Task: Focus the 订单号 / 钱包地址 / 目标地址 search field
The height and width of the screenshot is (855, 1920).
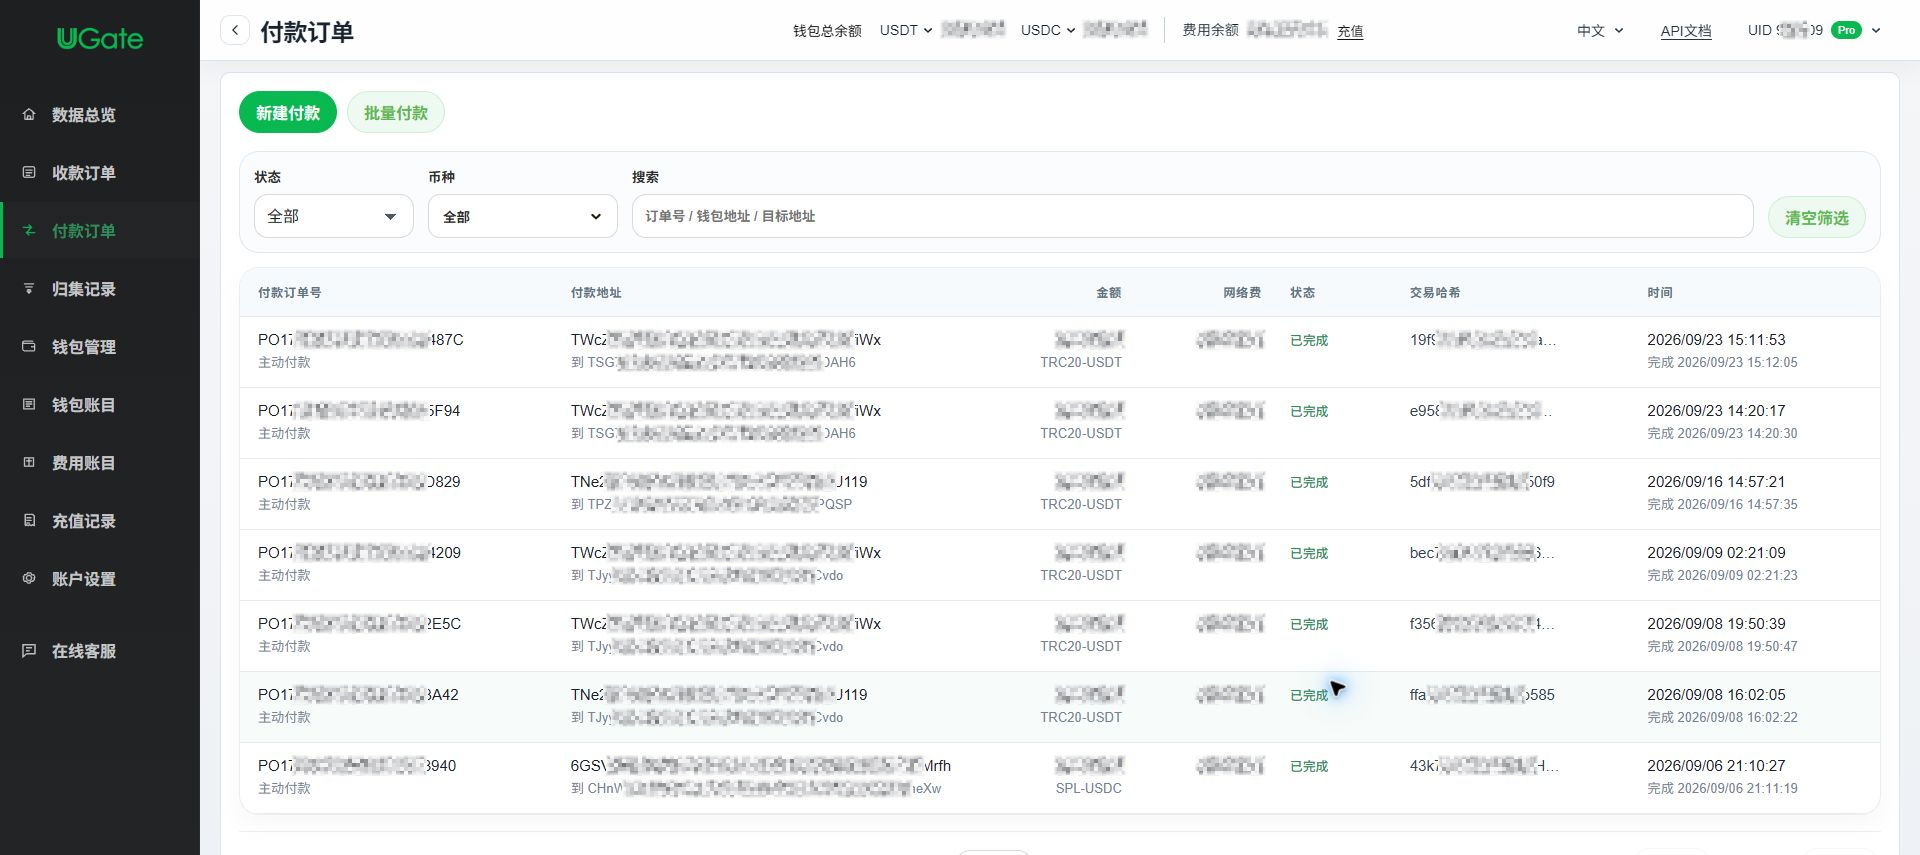Action: pos(1192,216)
